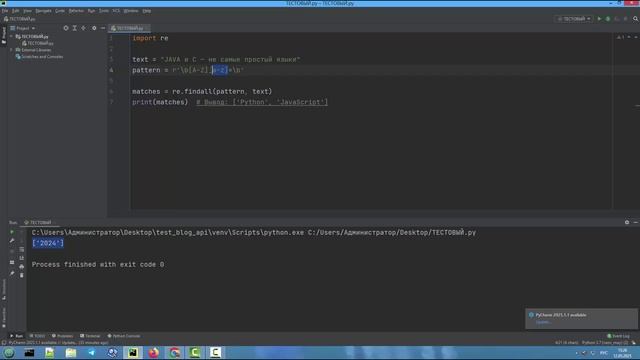
Task: Open Run panel settings gear icon
Action: (627, 222)
